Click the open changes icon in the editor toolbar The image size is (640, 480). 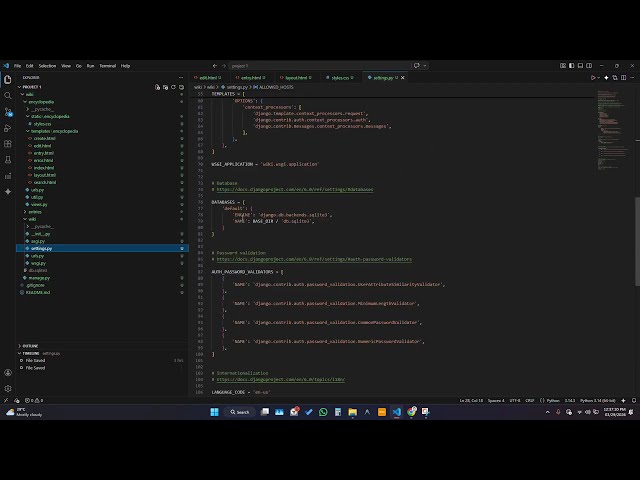[615, 78]
